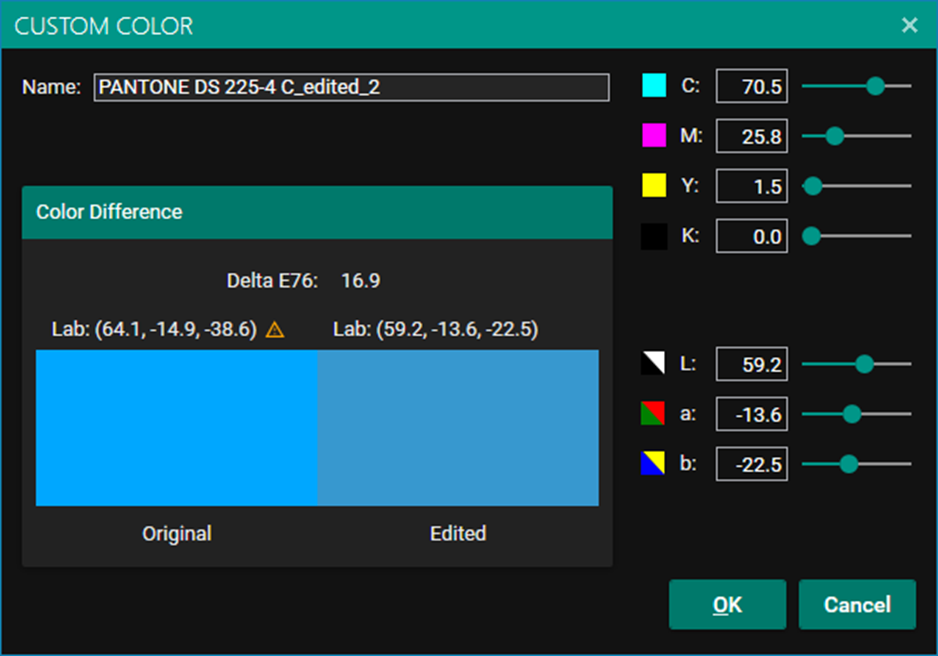Screen dimensions: 938x656
Task: Click the Cyan slider handle
Action: point(875,87)
